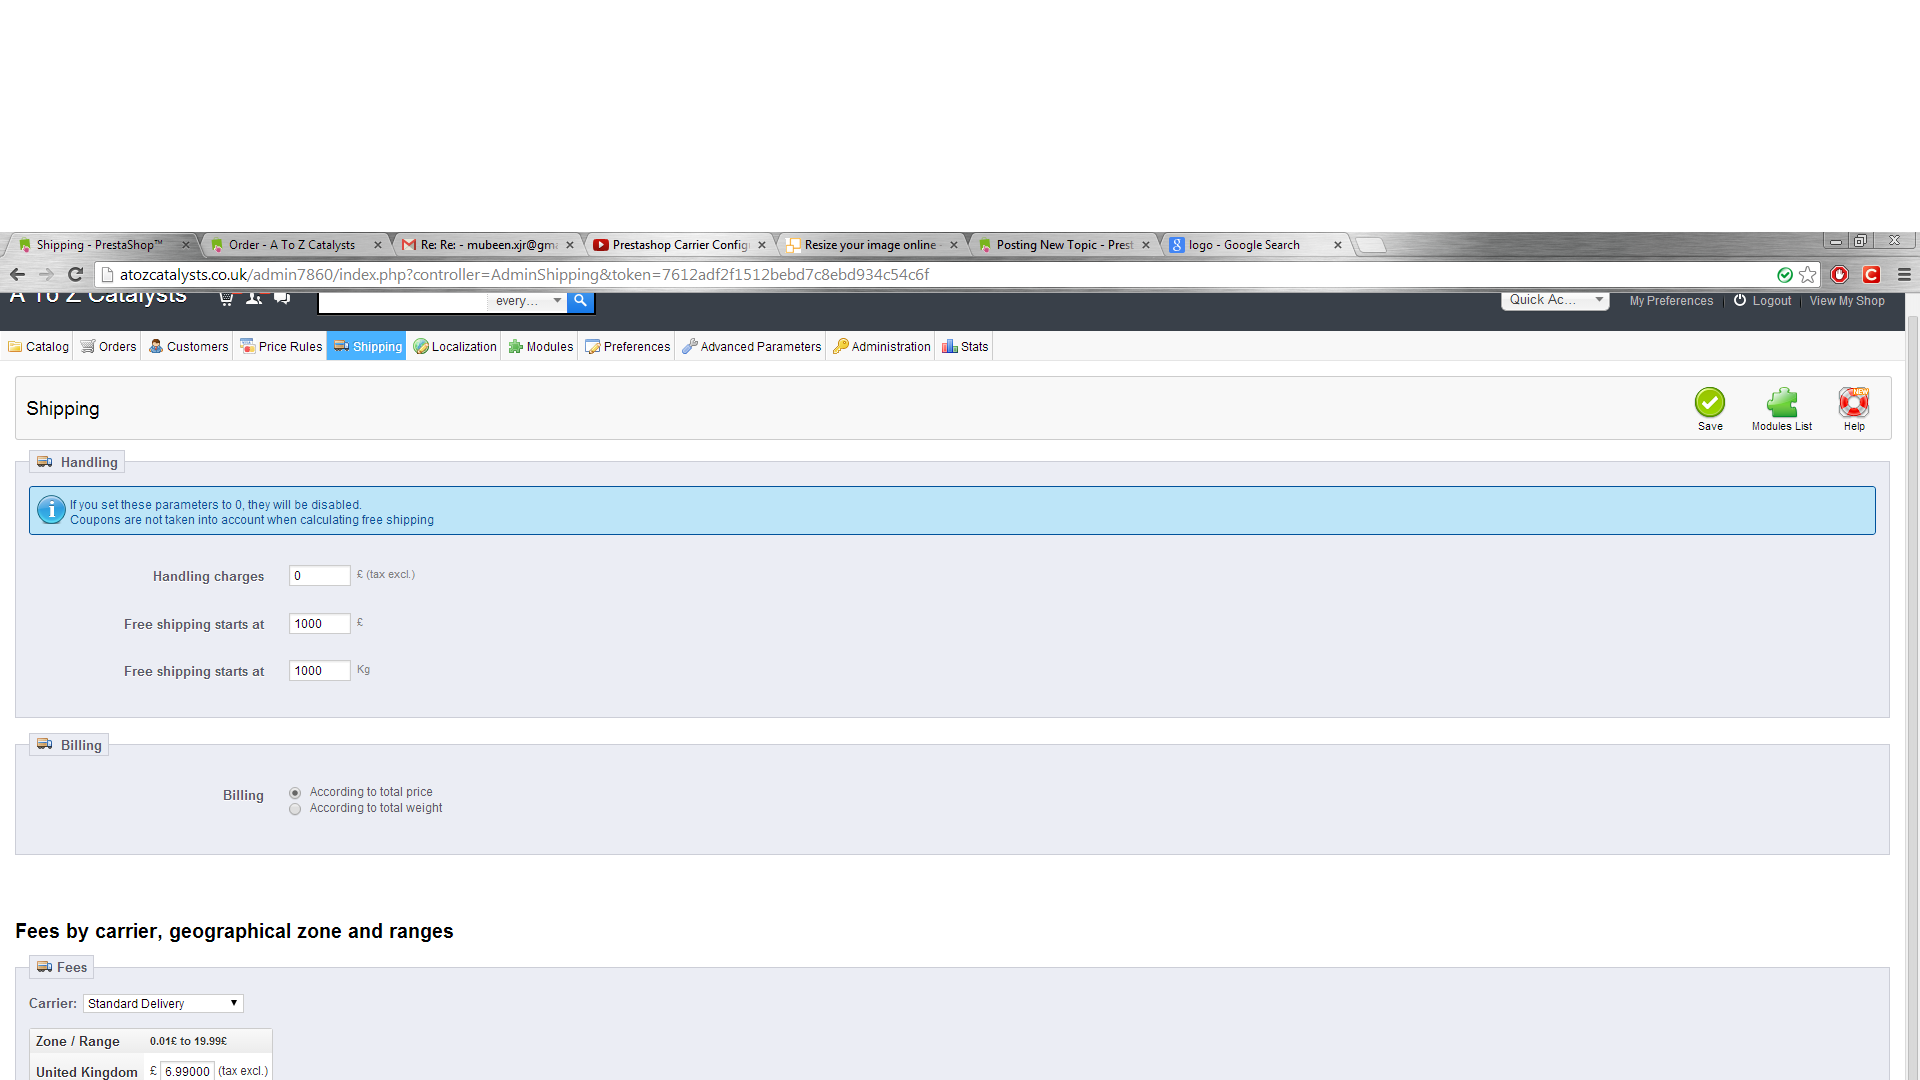Open the Modules menu tab
The image size is (1920, 1080).
pos(541,347)
